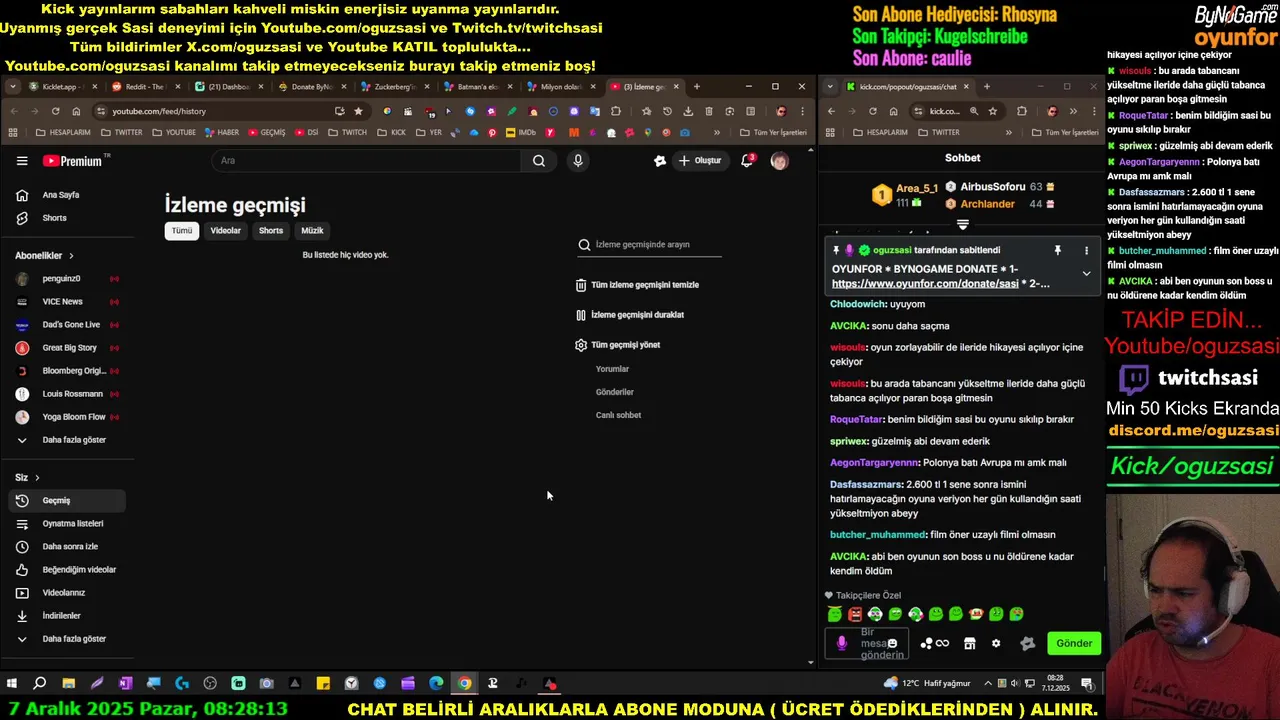Screen dimensions: 1280x720
Task: Open Beğendiğim videolar in sidebar
Action: [68, 570]
